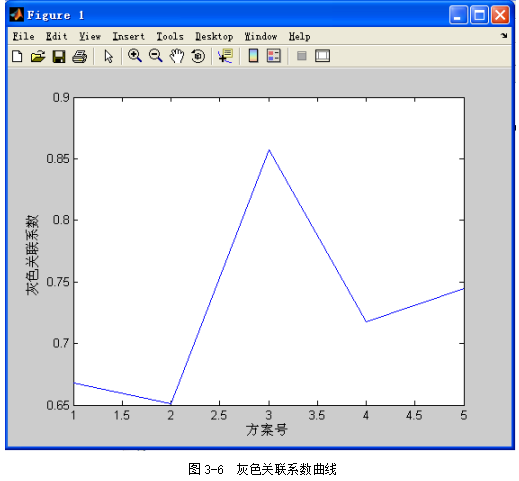519x481 pixels.
Task: Click the New Figure icon
Action: point(17,56)
